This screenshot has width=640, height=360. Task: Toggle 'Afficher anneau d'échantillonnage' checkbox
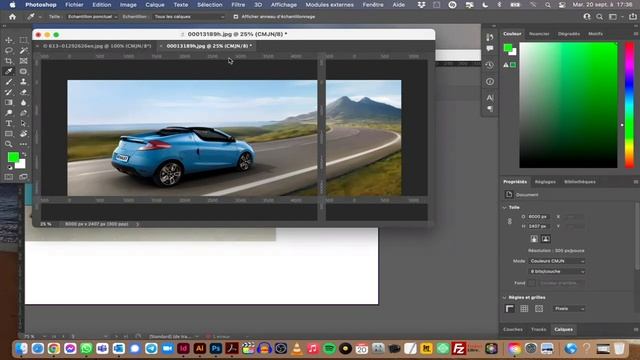[x=236, y=17]
